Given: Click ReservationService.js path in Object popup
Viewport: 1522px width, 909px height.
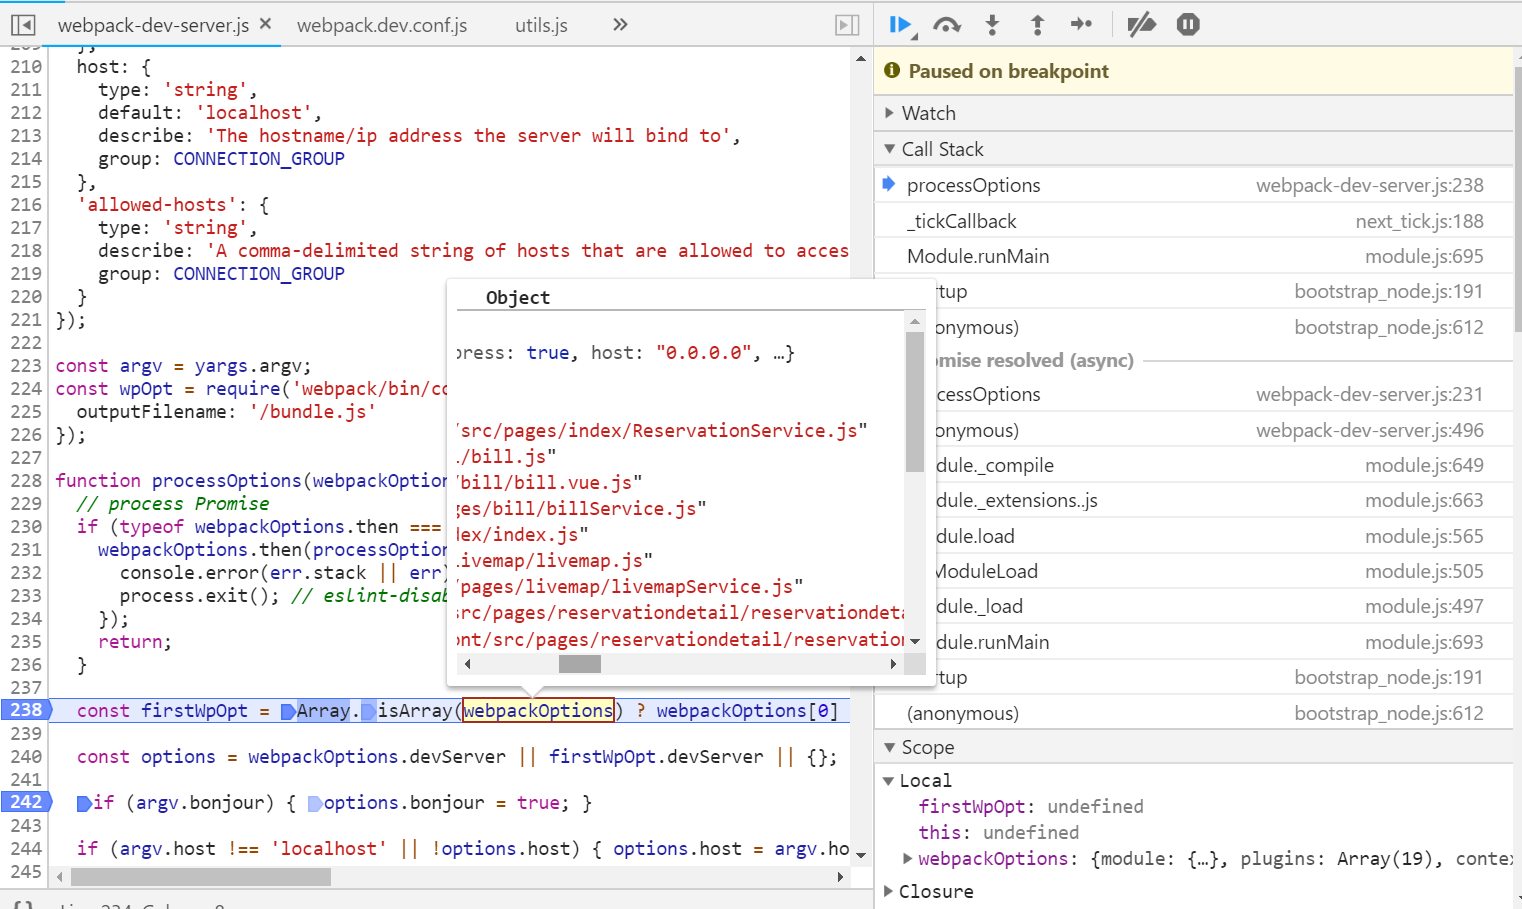Looking at the screenshot, I should 662,430.
